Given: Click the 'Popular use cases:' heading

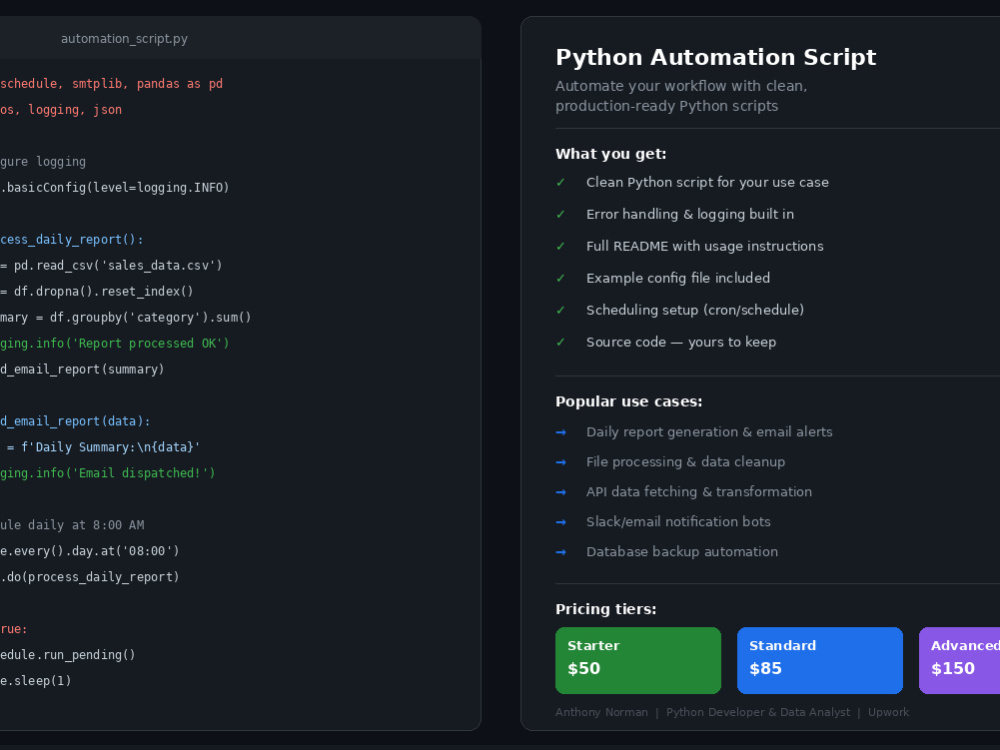Looking at the screenshot, I should (x=628, y=401).
